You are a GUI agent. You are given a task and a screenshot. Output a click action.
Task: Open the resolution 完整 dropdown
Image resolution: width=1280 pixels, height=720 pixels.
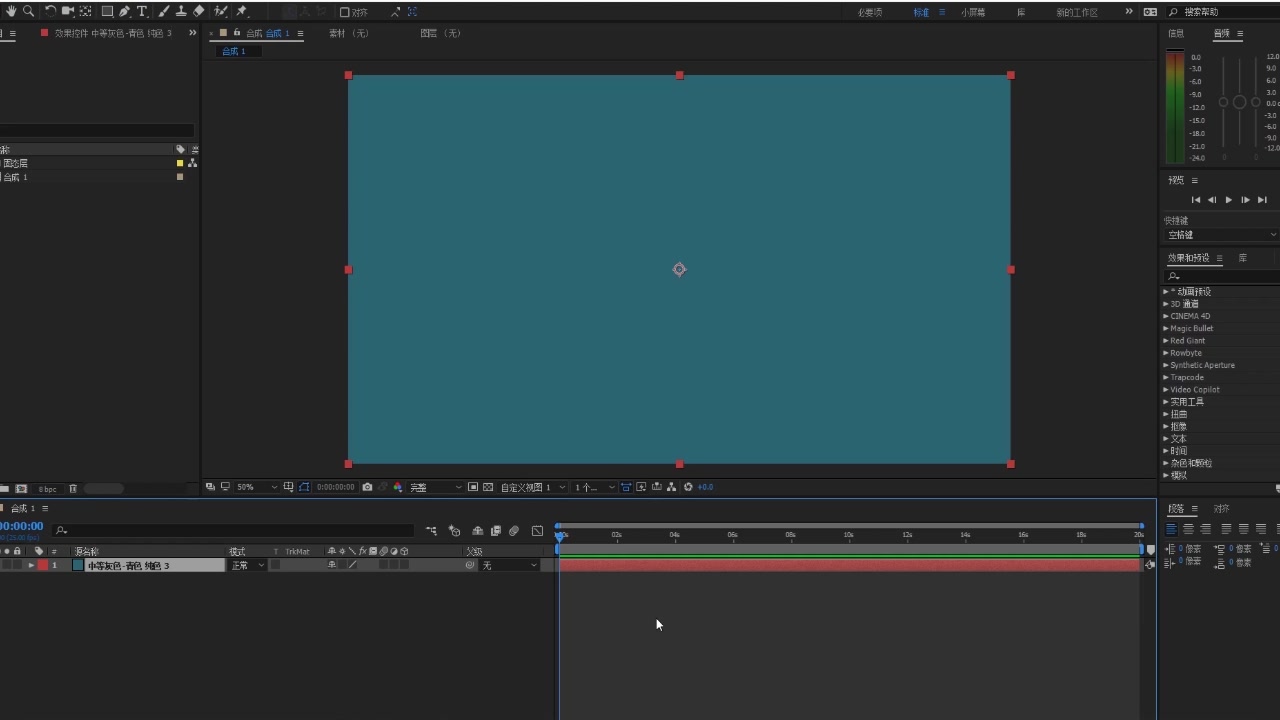(x=436, y=487)
